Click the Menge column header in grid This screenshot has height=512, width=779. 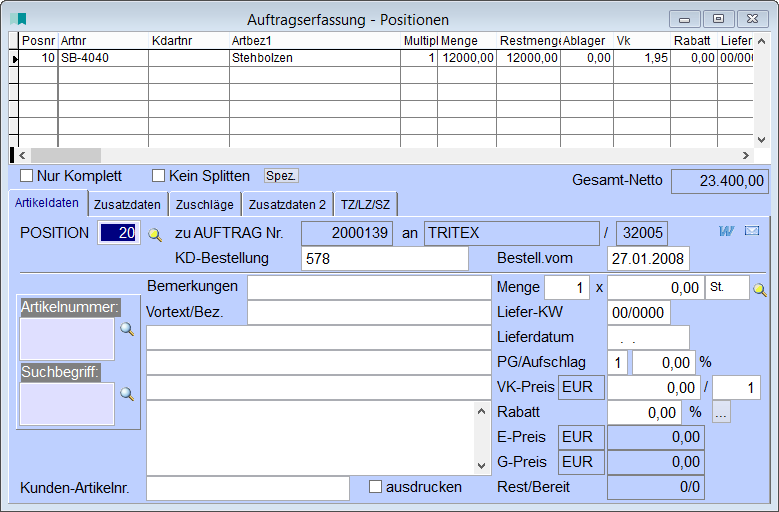click(467, 41)
